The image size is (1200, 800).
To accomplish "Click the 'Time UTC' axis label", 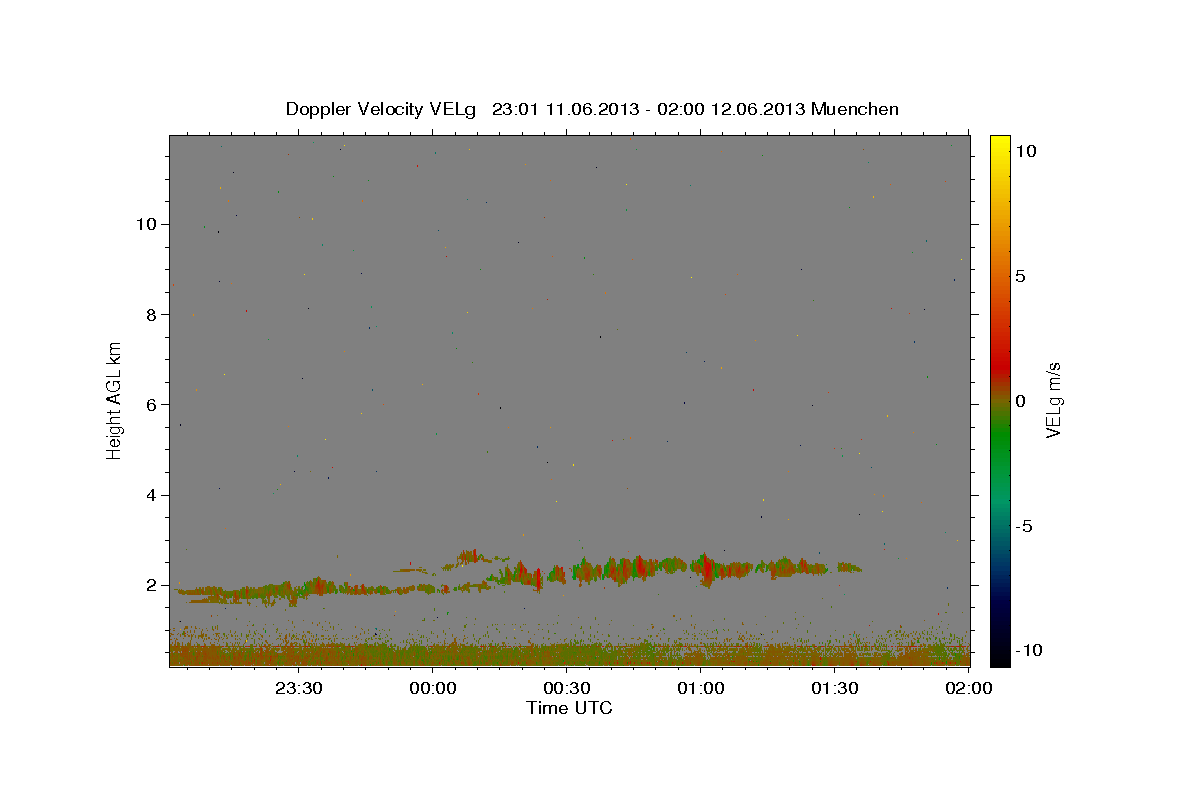I will (x=569, y=708).
